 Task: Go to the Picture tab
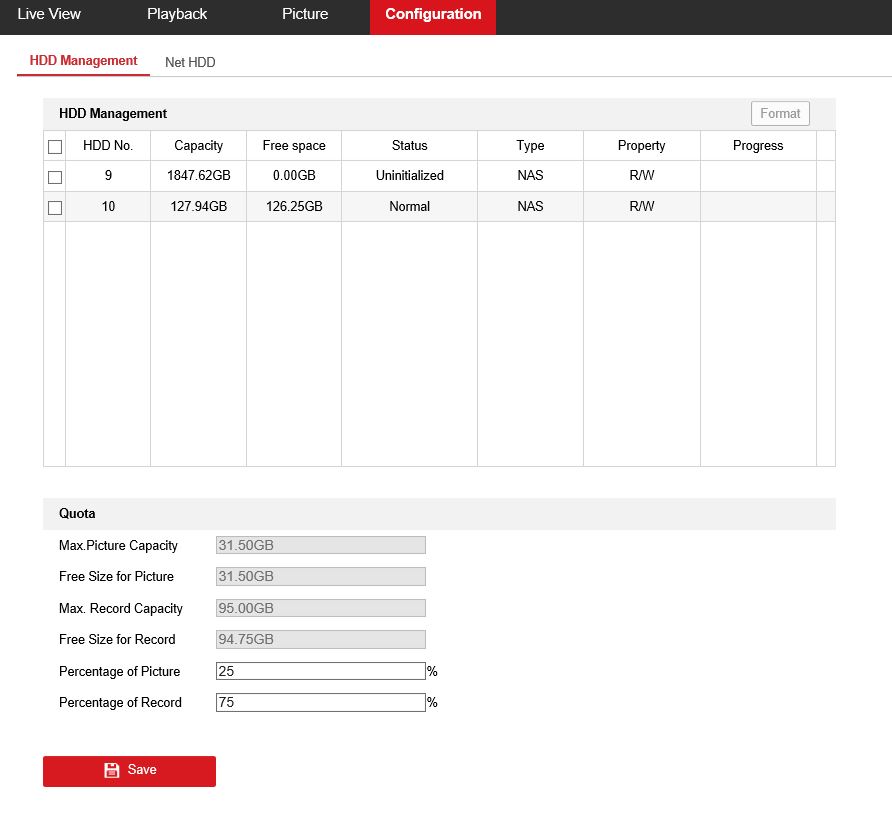(x=305, y=15)
